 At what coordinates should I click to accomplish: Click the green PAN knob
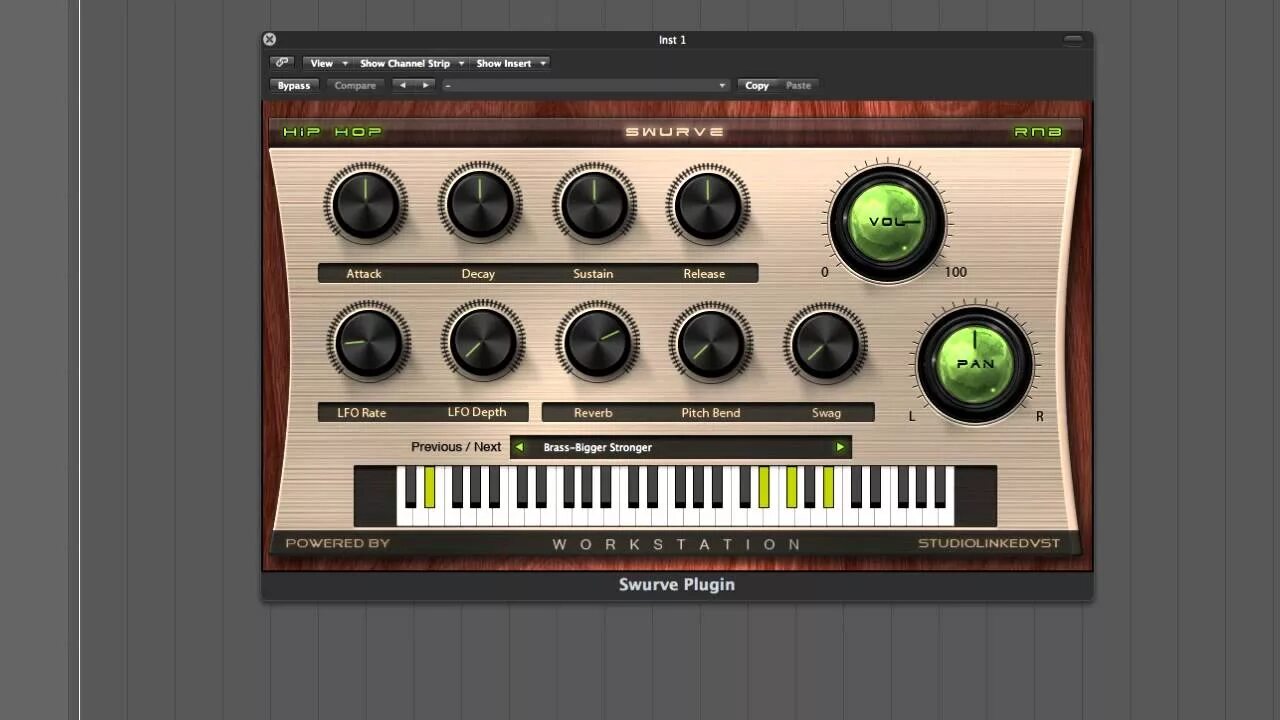[x=975, y=364]
